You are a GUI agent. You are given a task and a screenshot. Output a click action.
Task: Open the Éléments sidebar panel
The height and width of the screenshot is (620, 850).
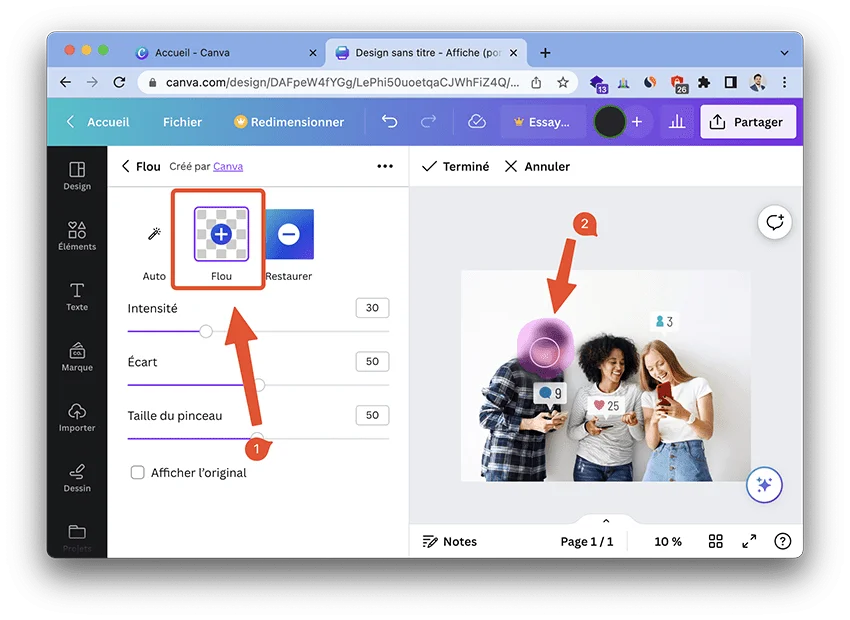(x=77, y=236)
